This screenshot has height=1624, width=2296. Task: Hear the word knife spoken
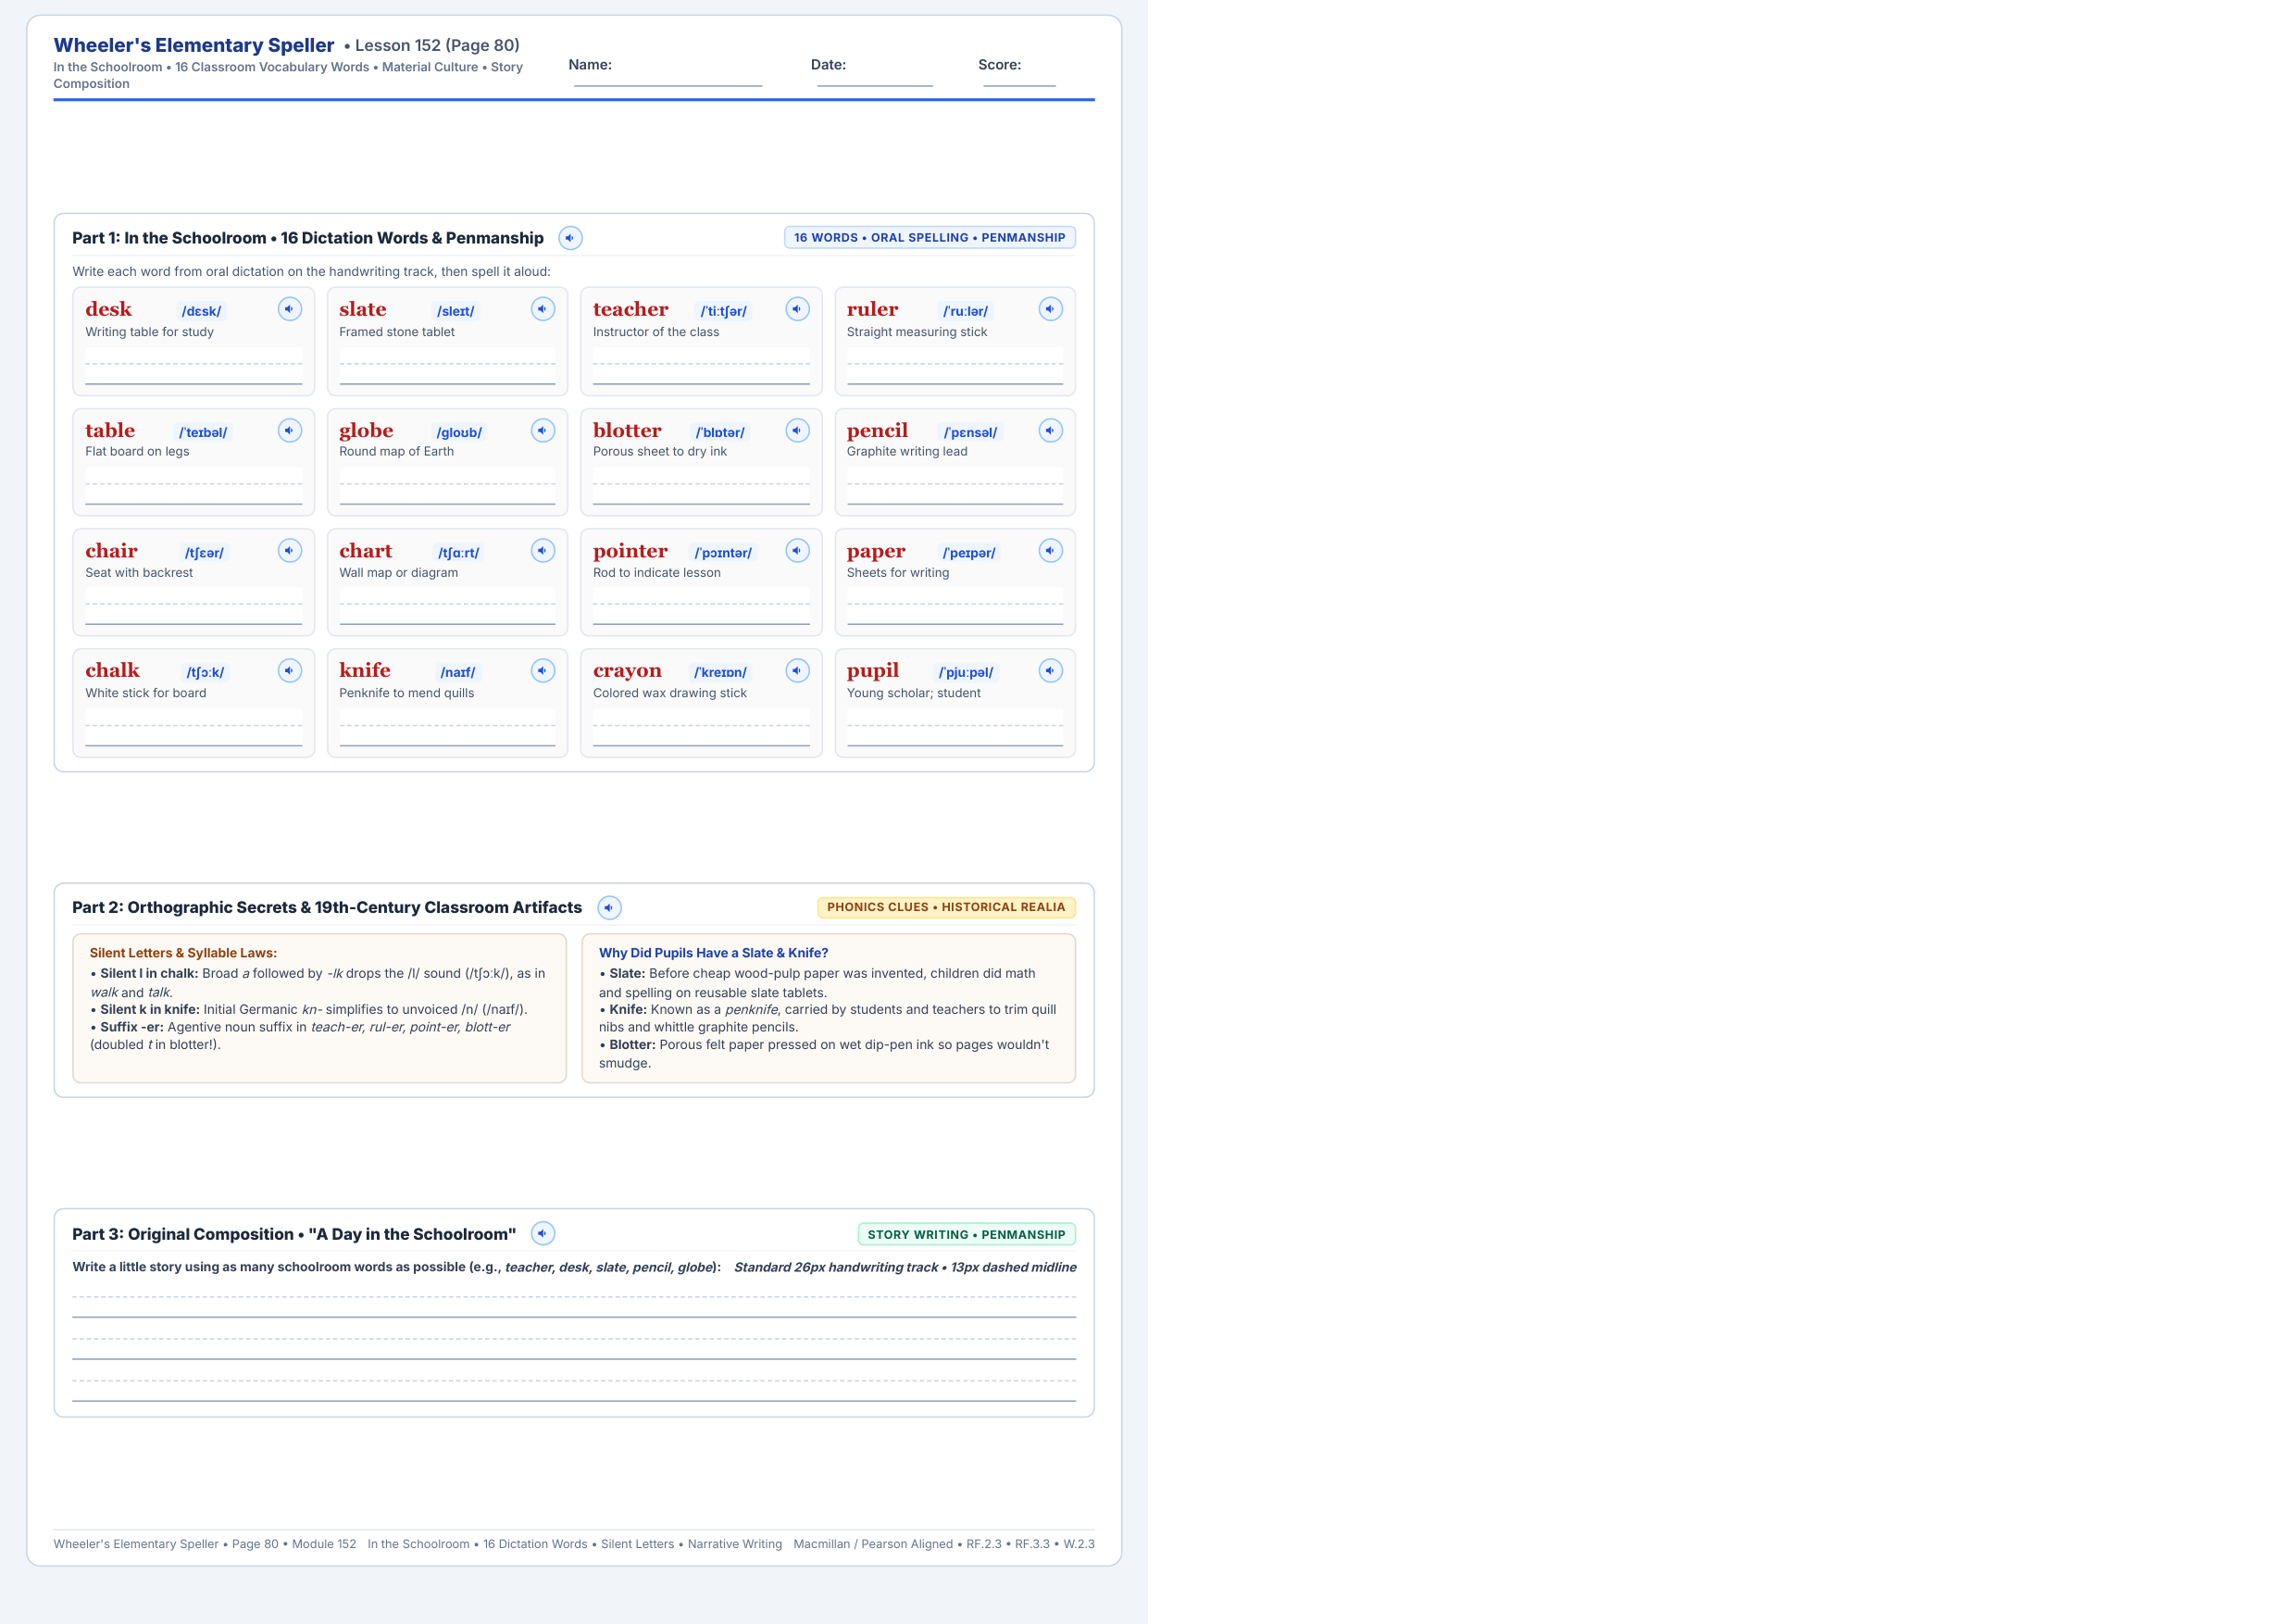543,670
